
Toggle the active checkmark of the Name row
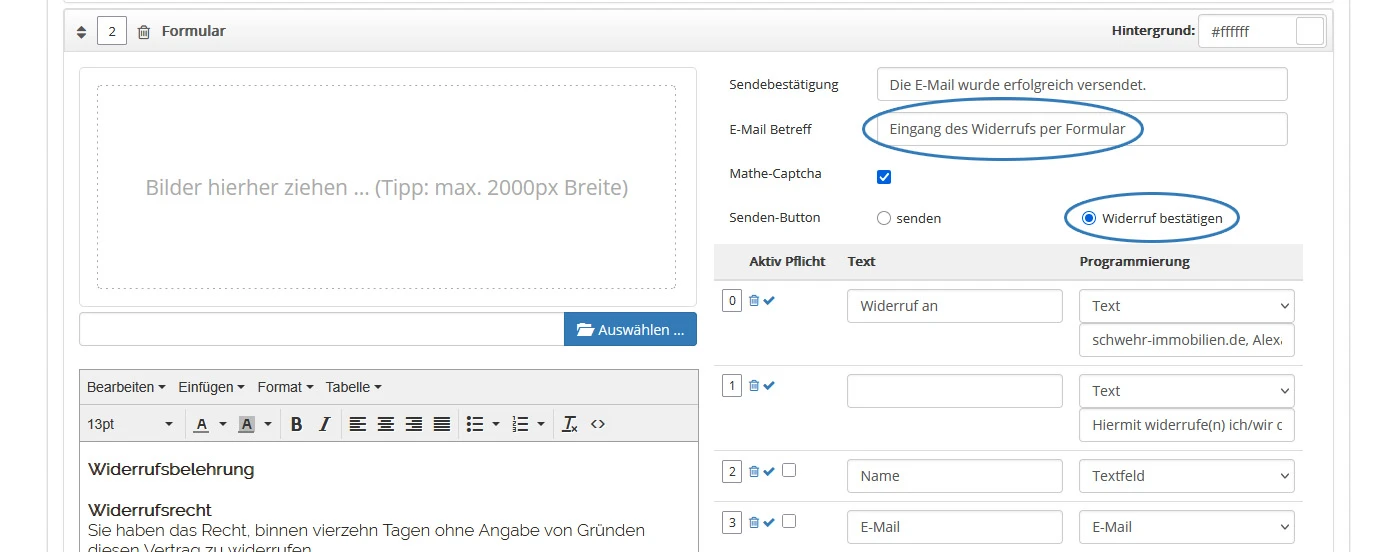pyautogui.click(x=769, y=470)
